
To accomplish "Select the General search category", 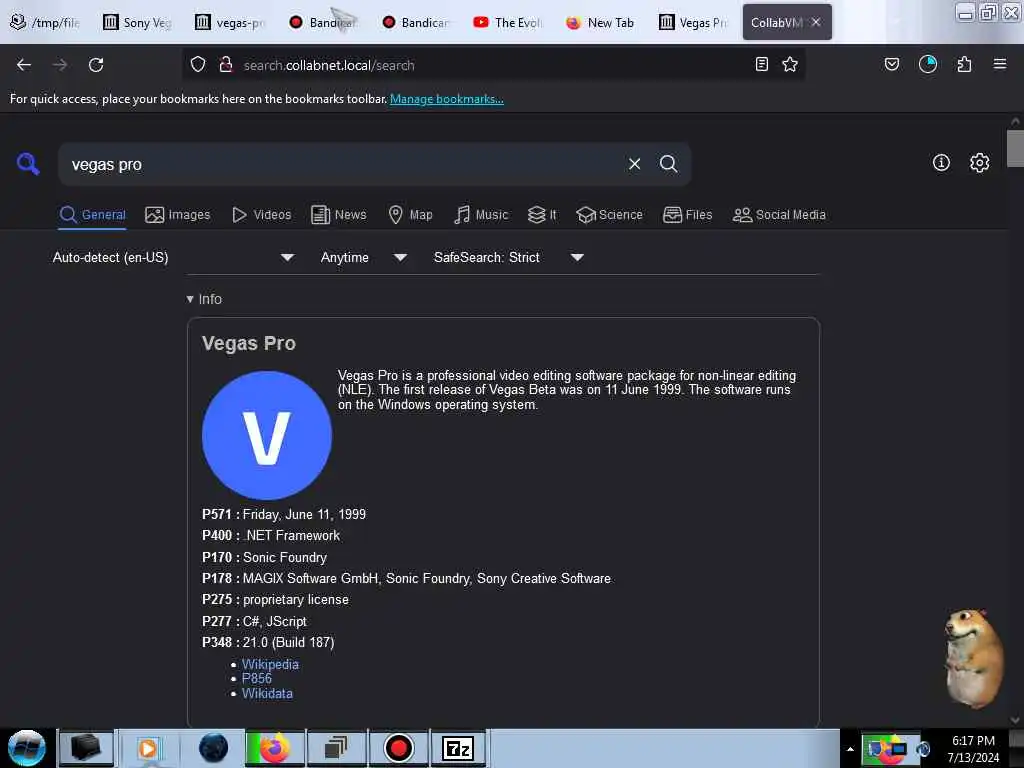I will coord(93,214).
